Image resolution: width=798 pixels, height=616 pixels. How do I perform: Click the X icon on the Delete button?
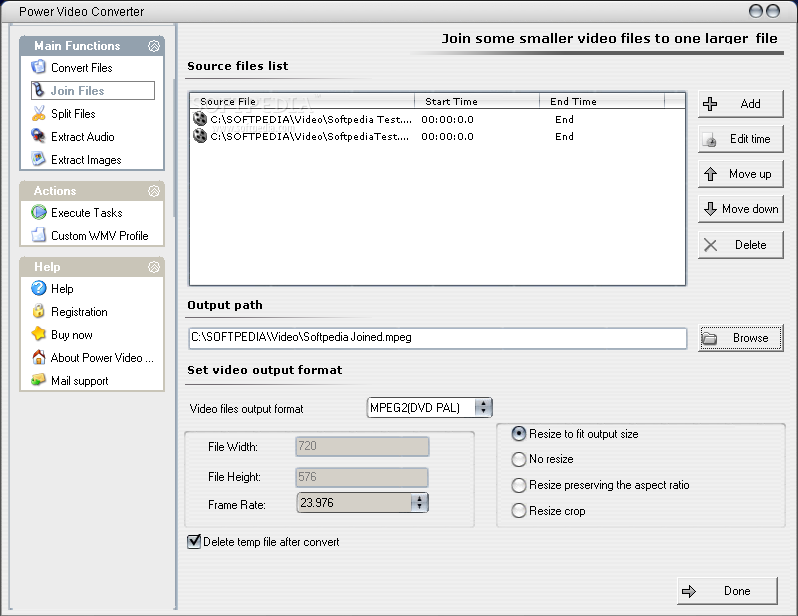tap(710, 245)
